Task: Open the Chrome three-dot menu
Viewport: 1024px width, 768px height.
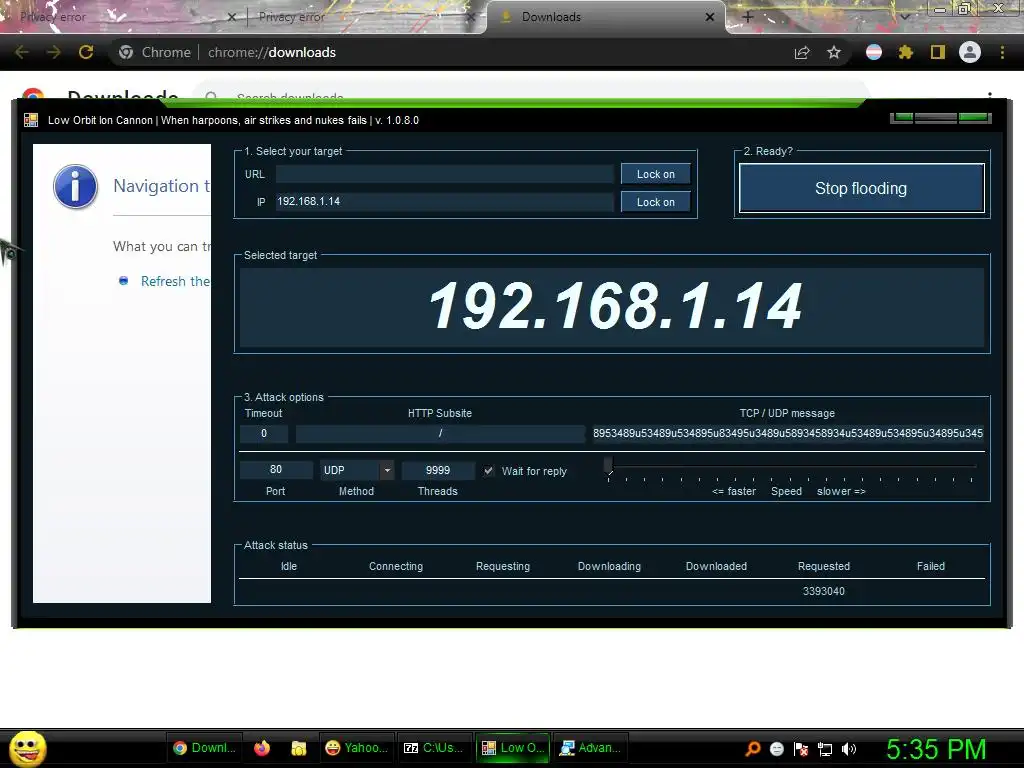Action: (x=1002, y=52)
